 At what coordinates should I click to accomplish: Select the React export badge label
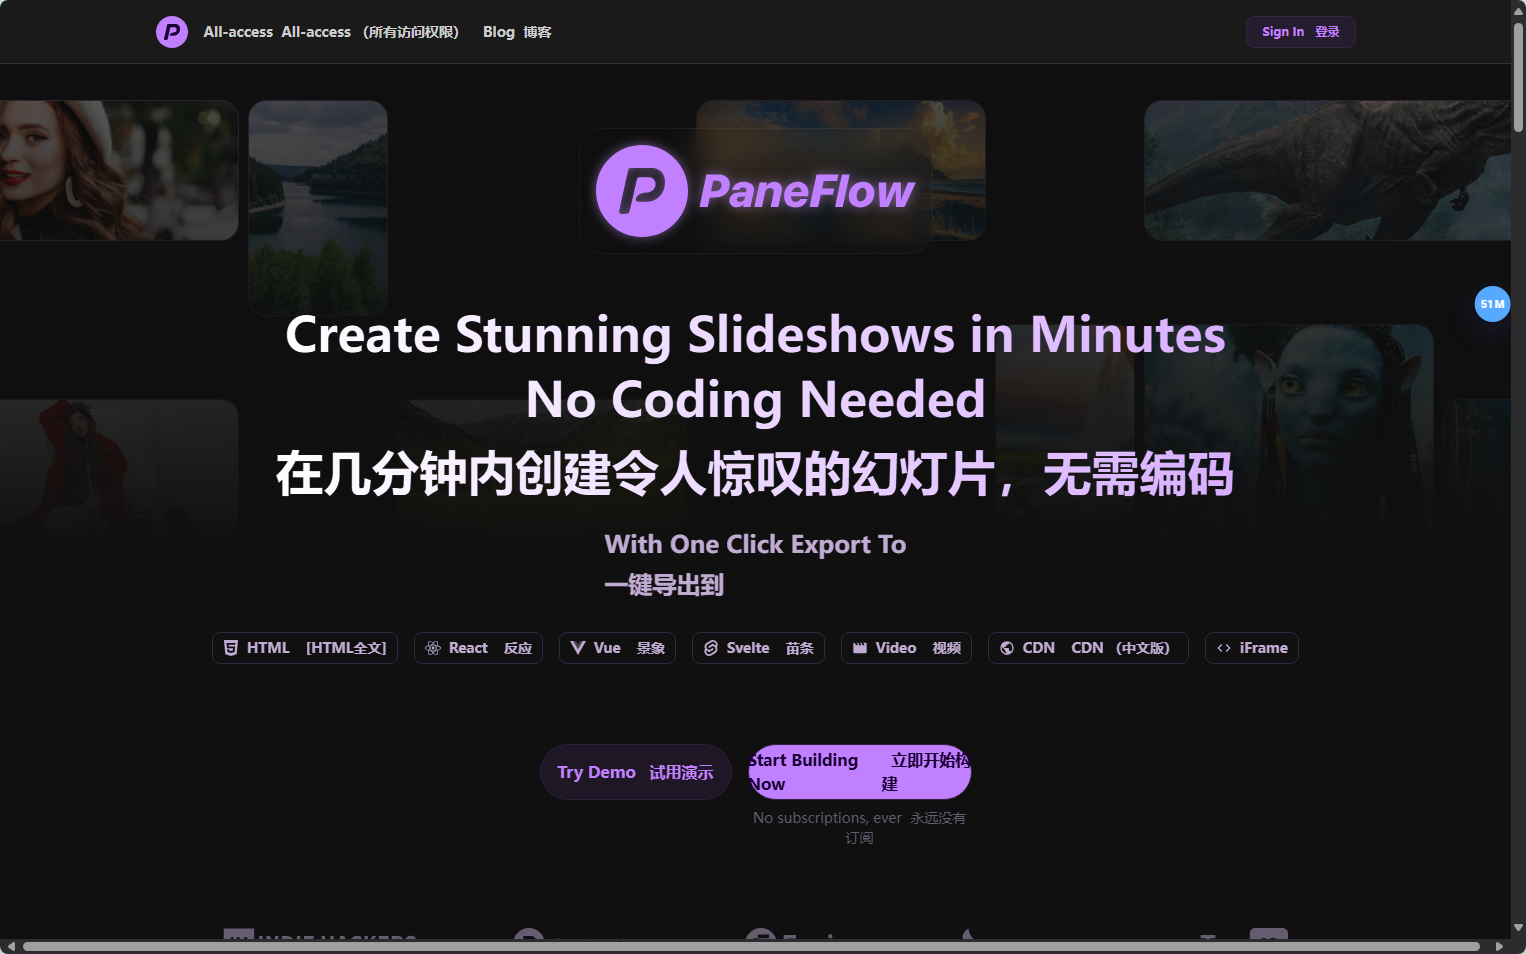coord(490,648)
